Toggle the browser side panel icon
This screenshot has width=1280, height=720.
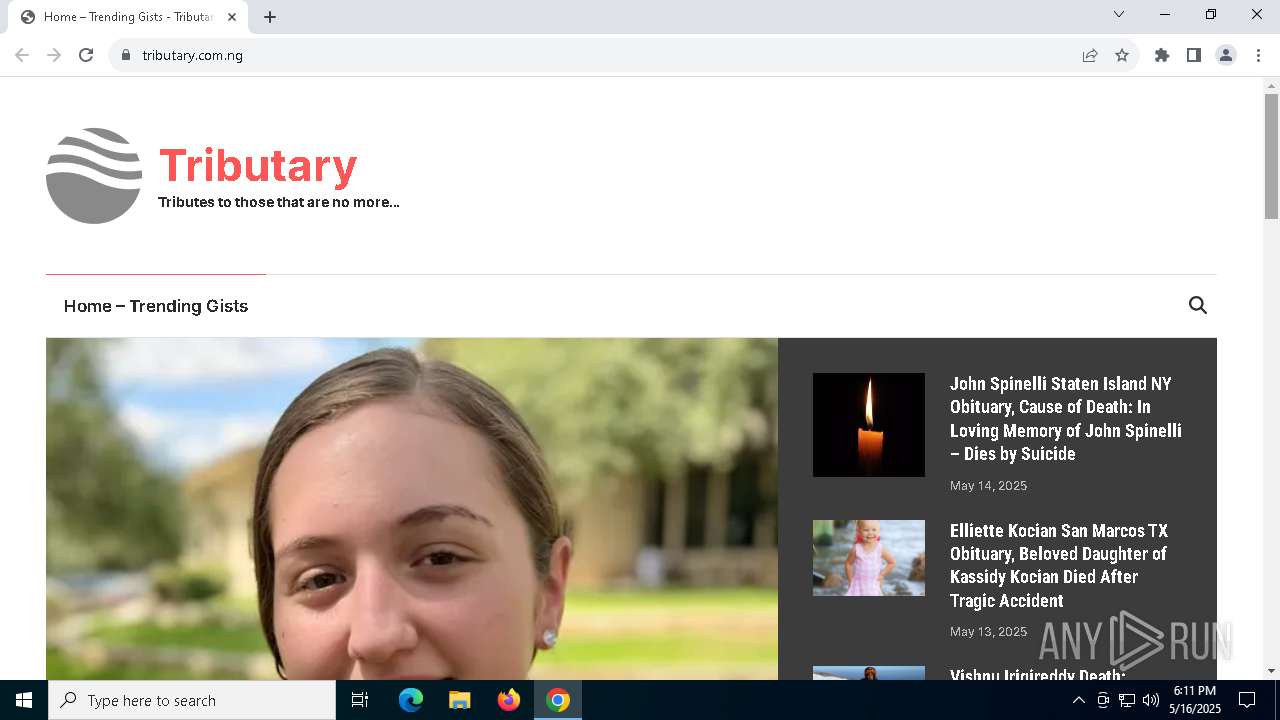click(1194, 55)
